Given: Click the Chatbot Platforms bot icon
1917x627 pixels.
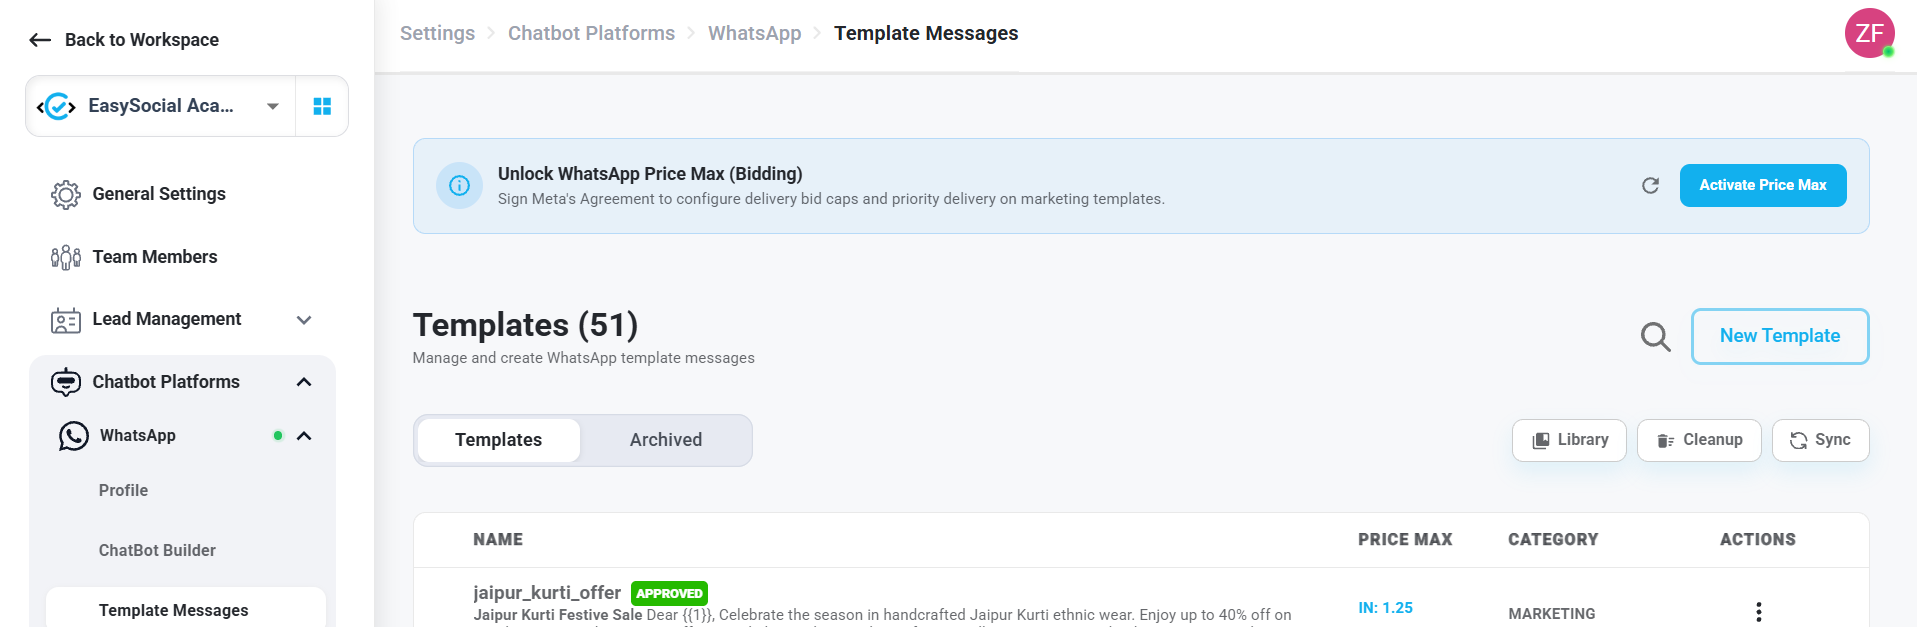Looking at the screenshot, I should point(66,382).
